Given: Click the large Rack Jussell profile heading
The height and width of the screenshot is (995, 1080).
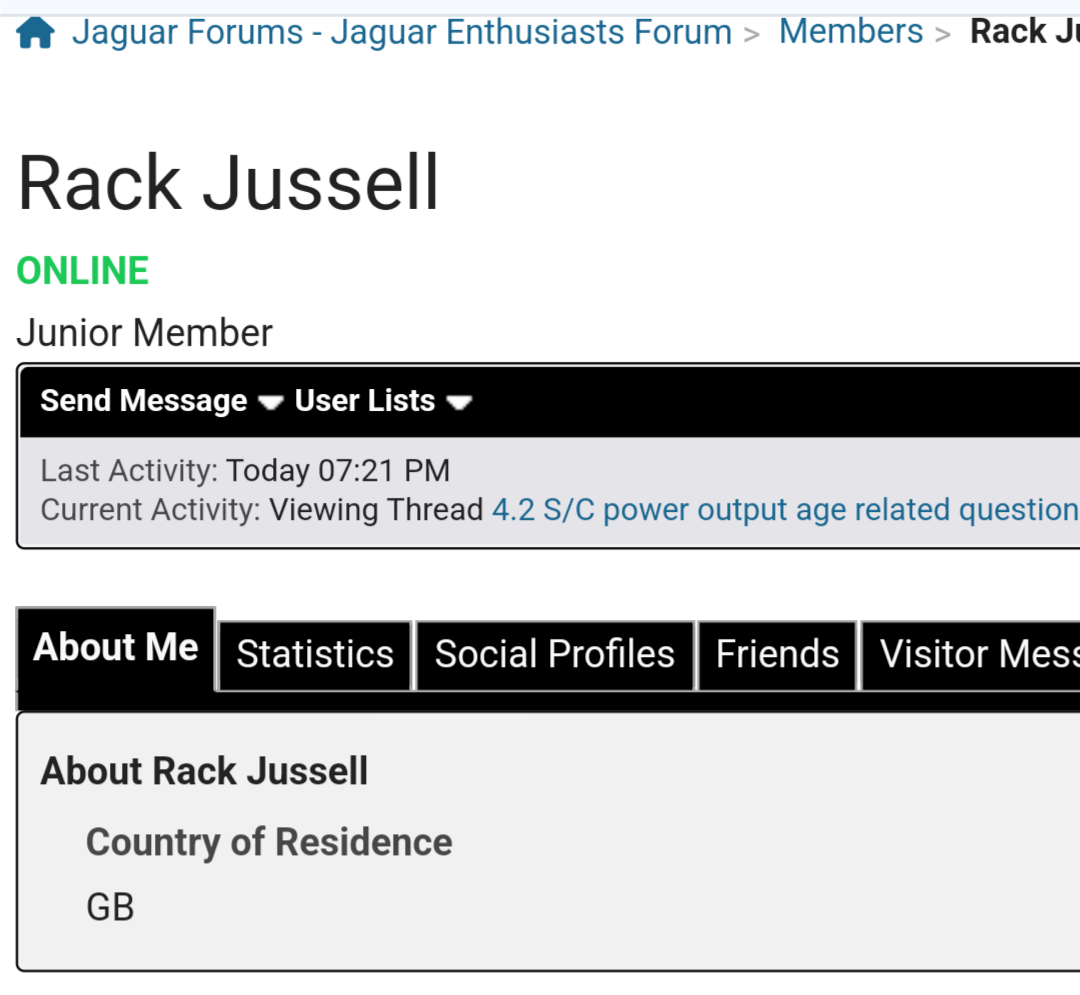Looking at the screenshot, I should [229, 183].
